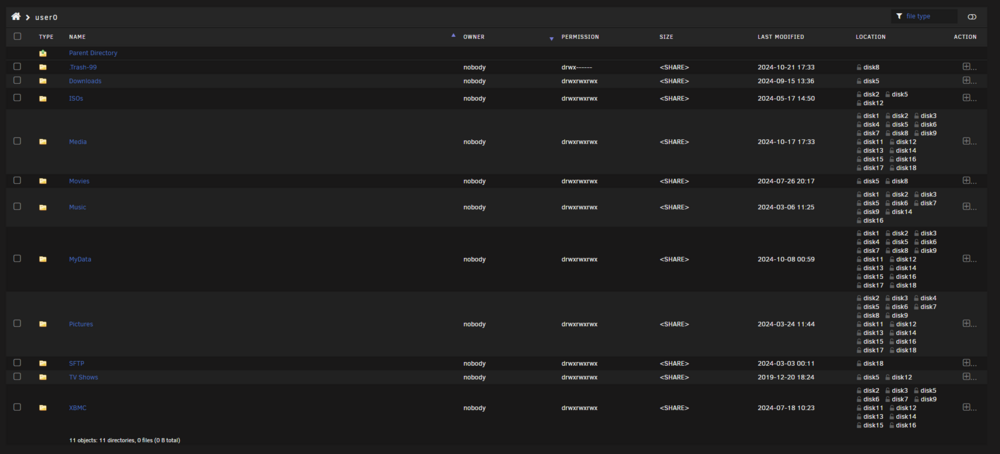Click the folder icon beside ISOs
Screen dimensions: 1000x454
(43, 99)
